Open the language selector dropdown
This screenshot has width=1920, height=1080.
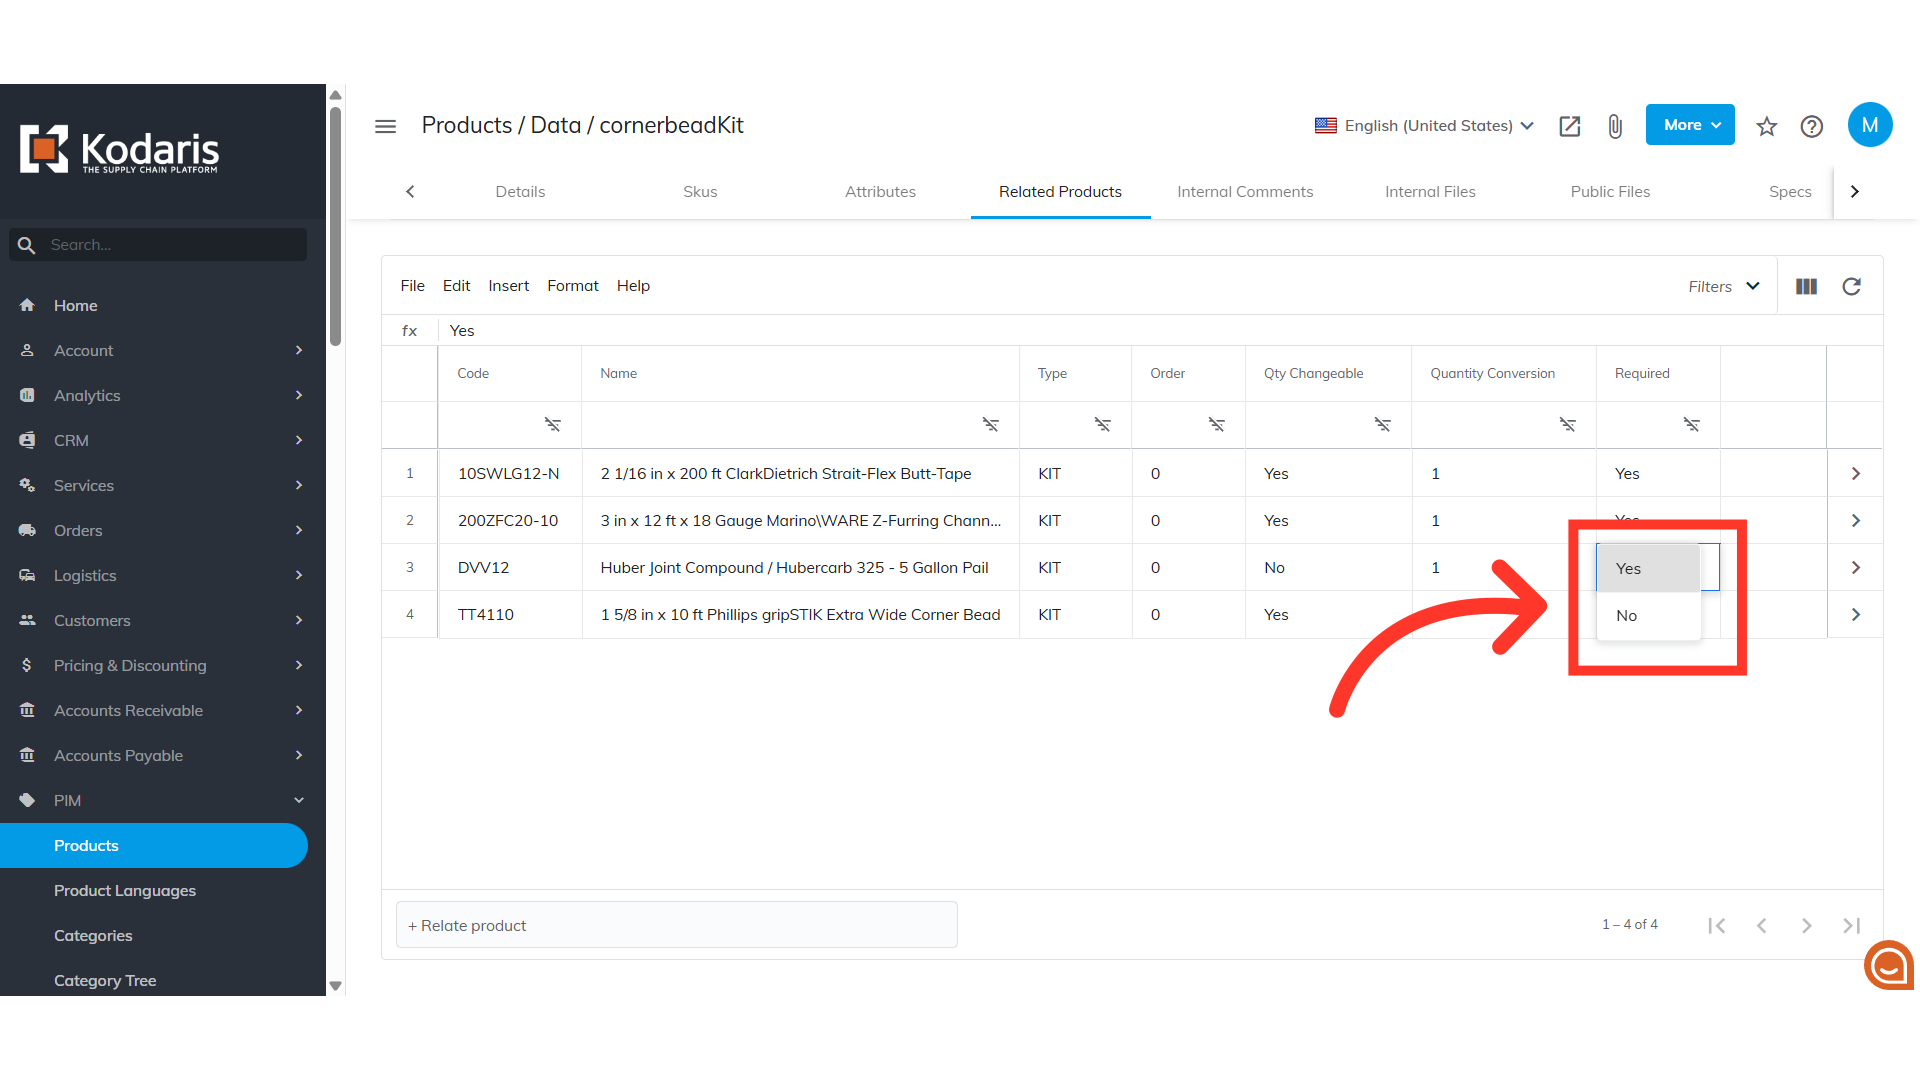click(1424, 126)
